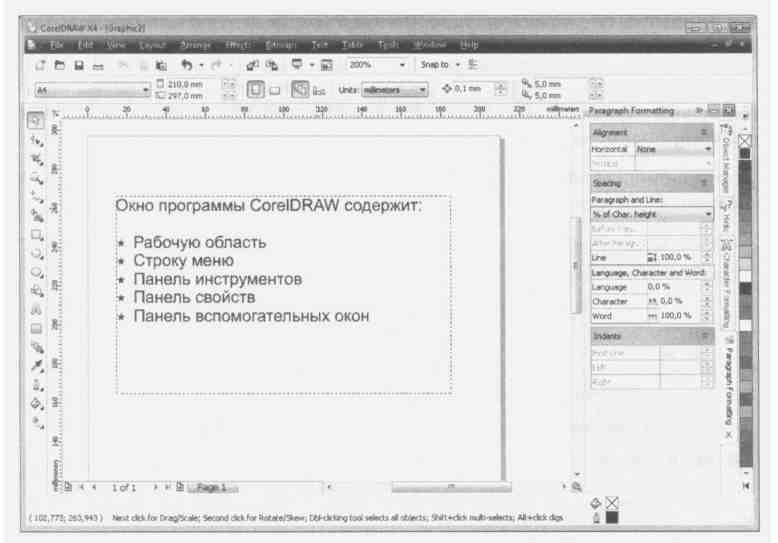This screenshot has height=543, width=778.
Task: Open the zoom level 200% dropdown
Action: tap(402, 65)
